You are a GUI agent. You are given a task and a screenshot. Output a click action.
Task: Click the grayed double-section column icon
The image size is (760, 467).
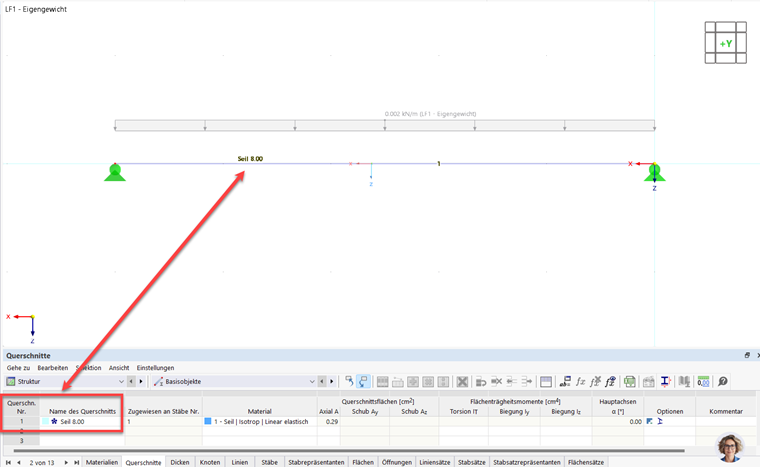(x=684, y=382)
